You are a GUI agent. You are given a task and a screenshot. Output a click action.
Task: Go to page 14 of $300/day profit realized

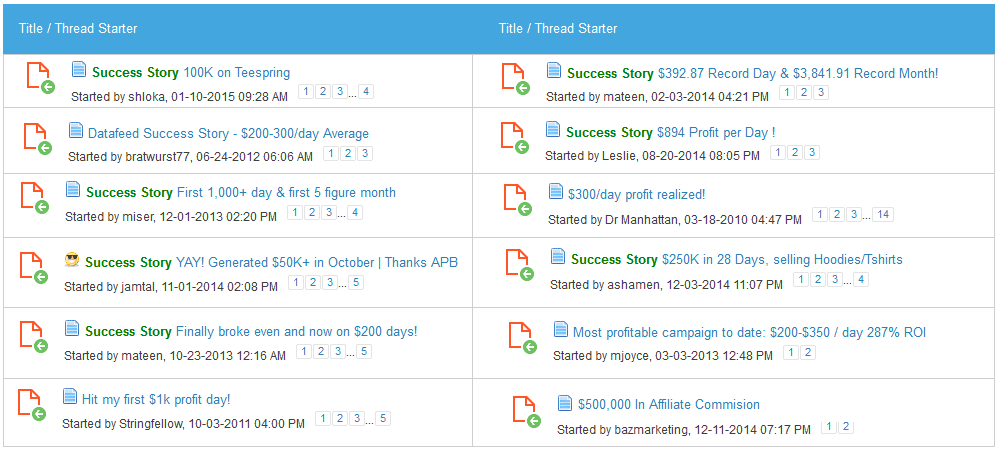(x=883, y=215)
